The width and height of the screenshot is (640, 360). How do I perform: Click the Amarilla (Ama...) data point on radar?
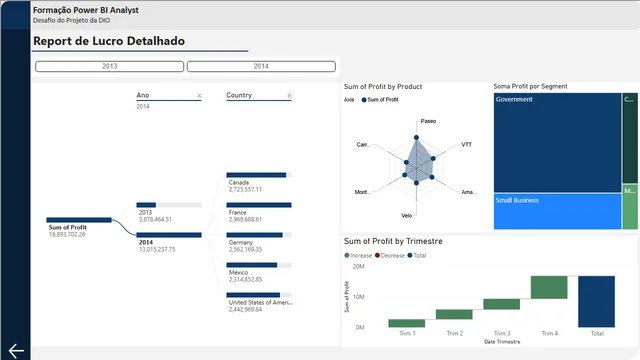432,177
